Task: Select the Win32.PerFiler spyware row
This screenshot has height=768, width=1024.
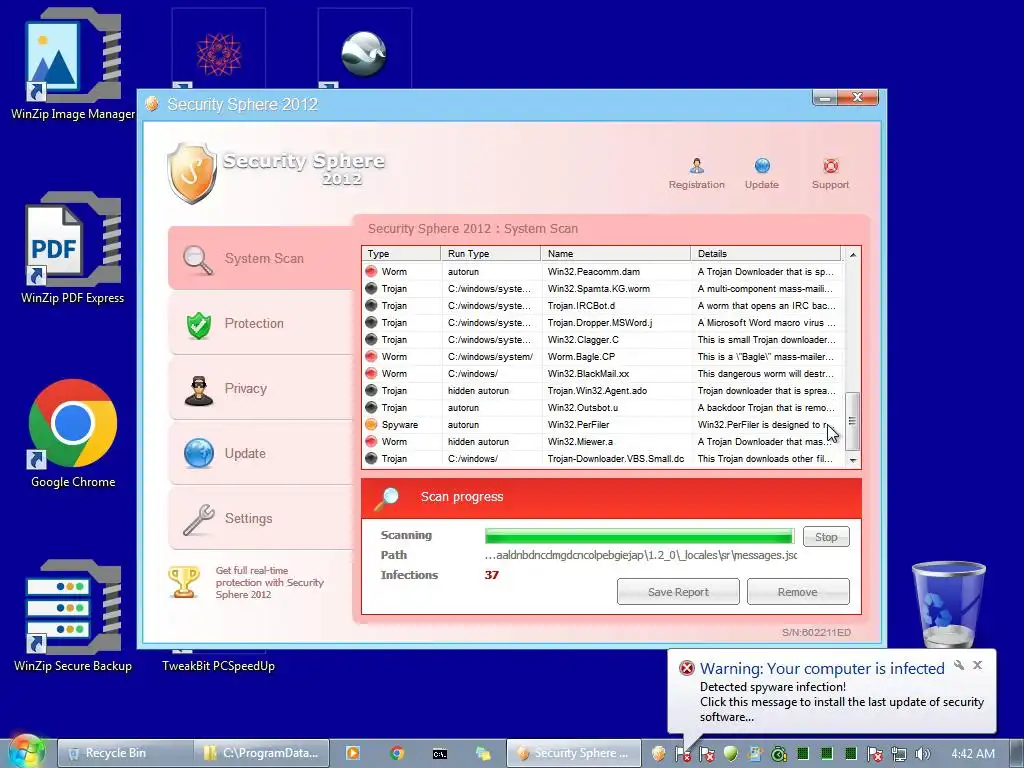Action: (x=602, y=424)
